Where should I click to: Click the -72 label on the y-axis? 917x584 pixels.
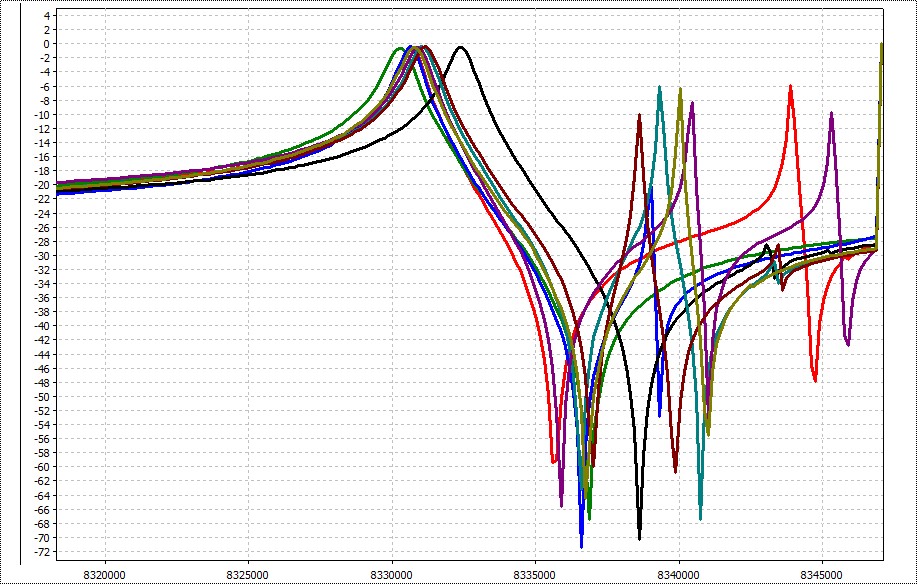[x=41, y=551]
